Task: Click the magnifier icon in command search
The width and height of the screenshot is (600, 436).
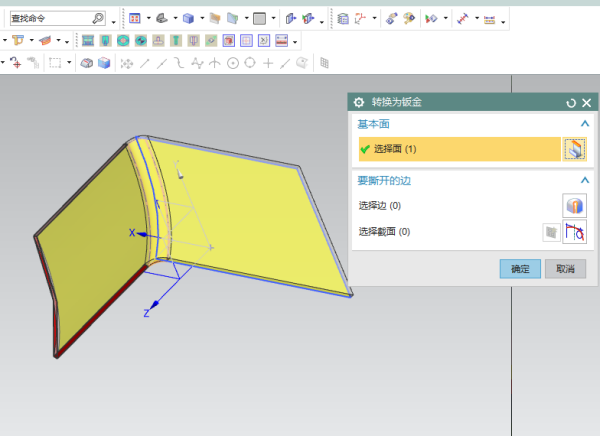Action: 97,18
